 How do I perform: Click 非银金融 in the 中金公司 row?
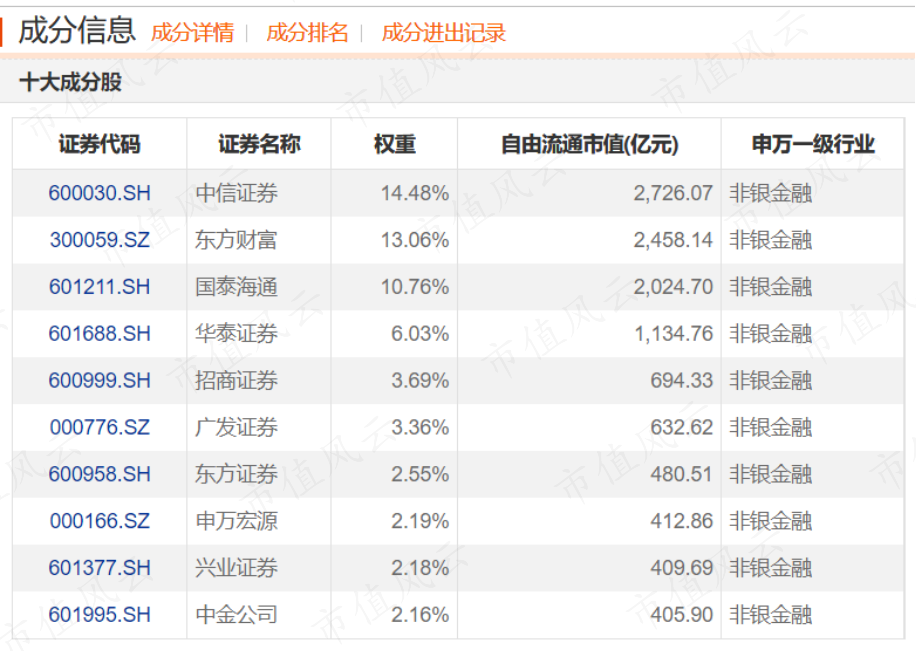tap(771, 615)
